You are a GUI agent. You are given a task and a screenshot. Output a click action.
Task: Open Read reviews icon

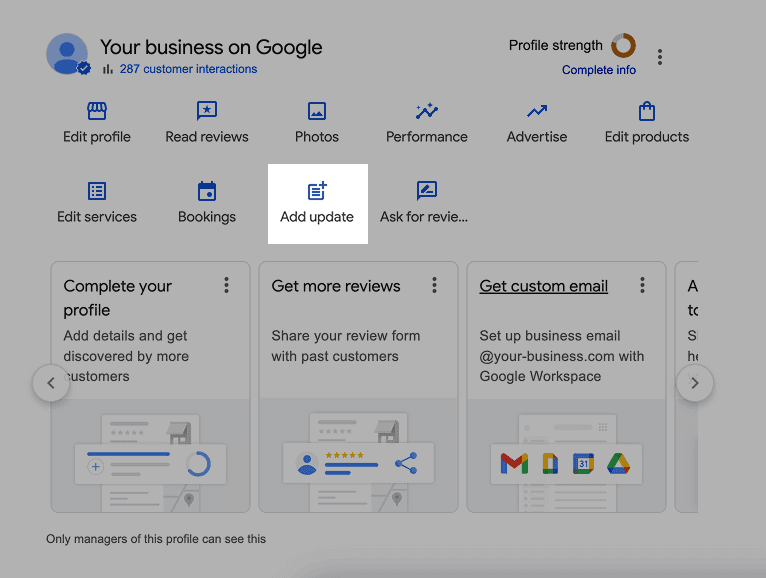[207, 111]
